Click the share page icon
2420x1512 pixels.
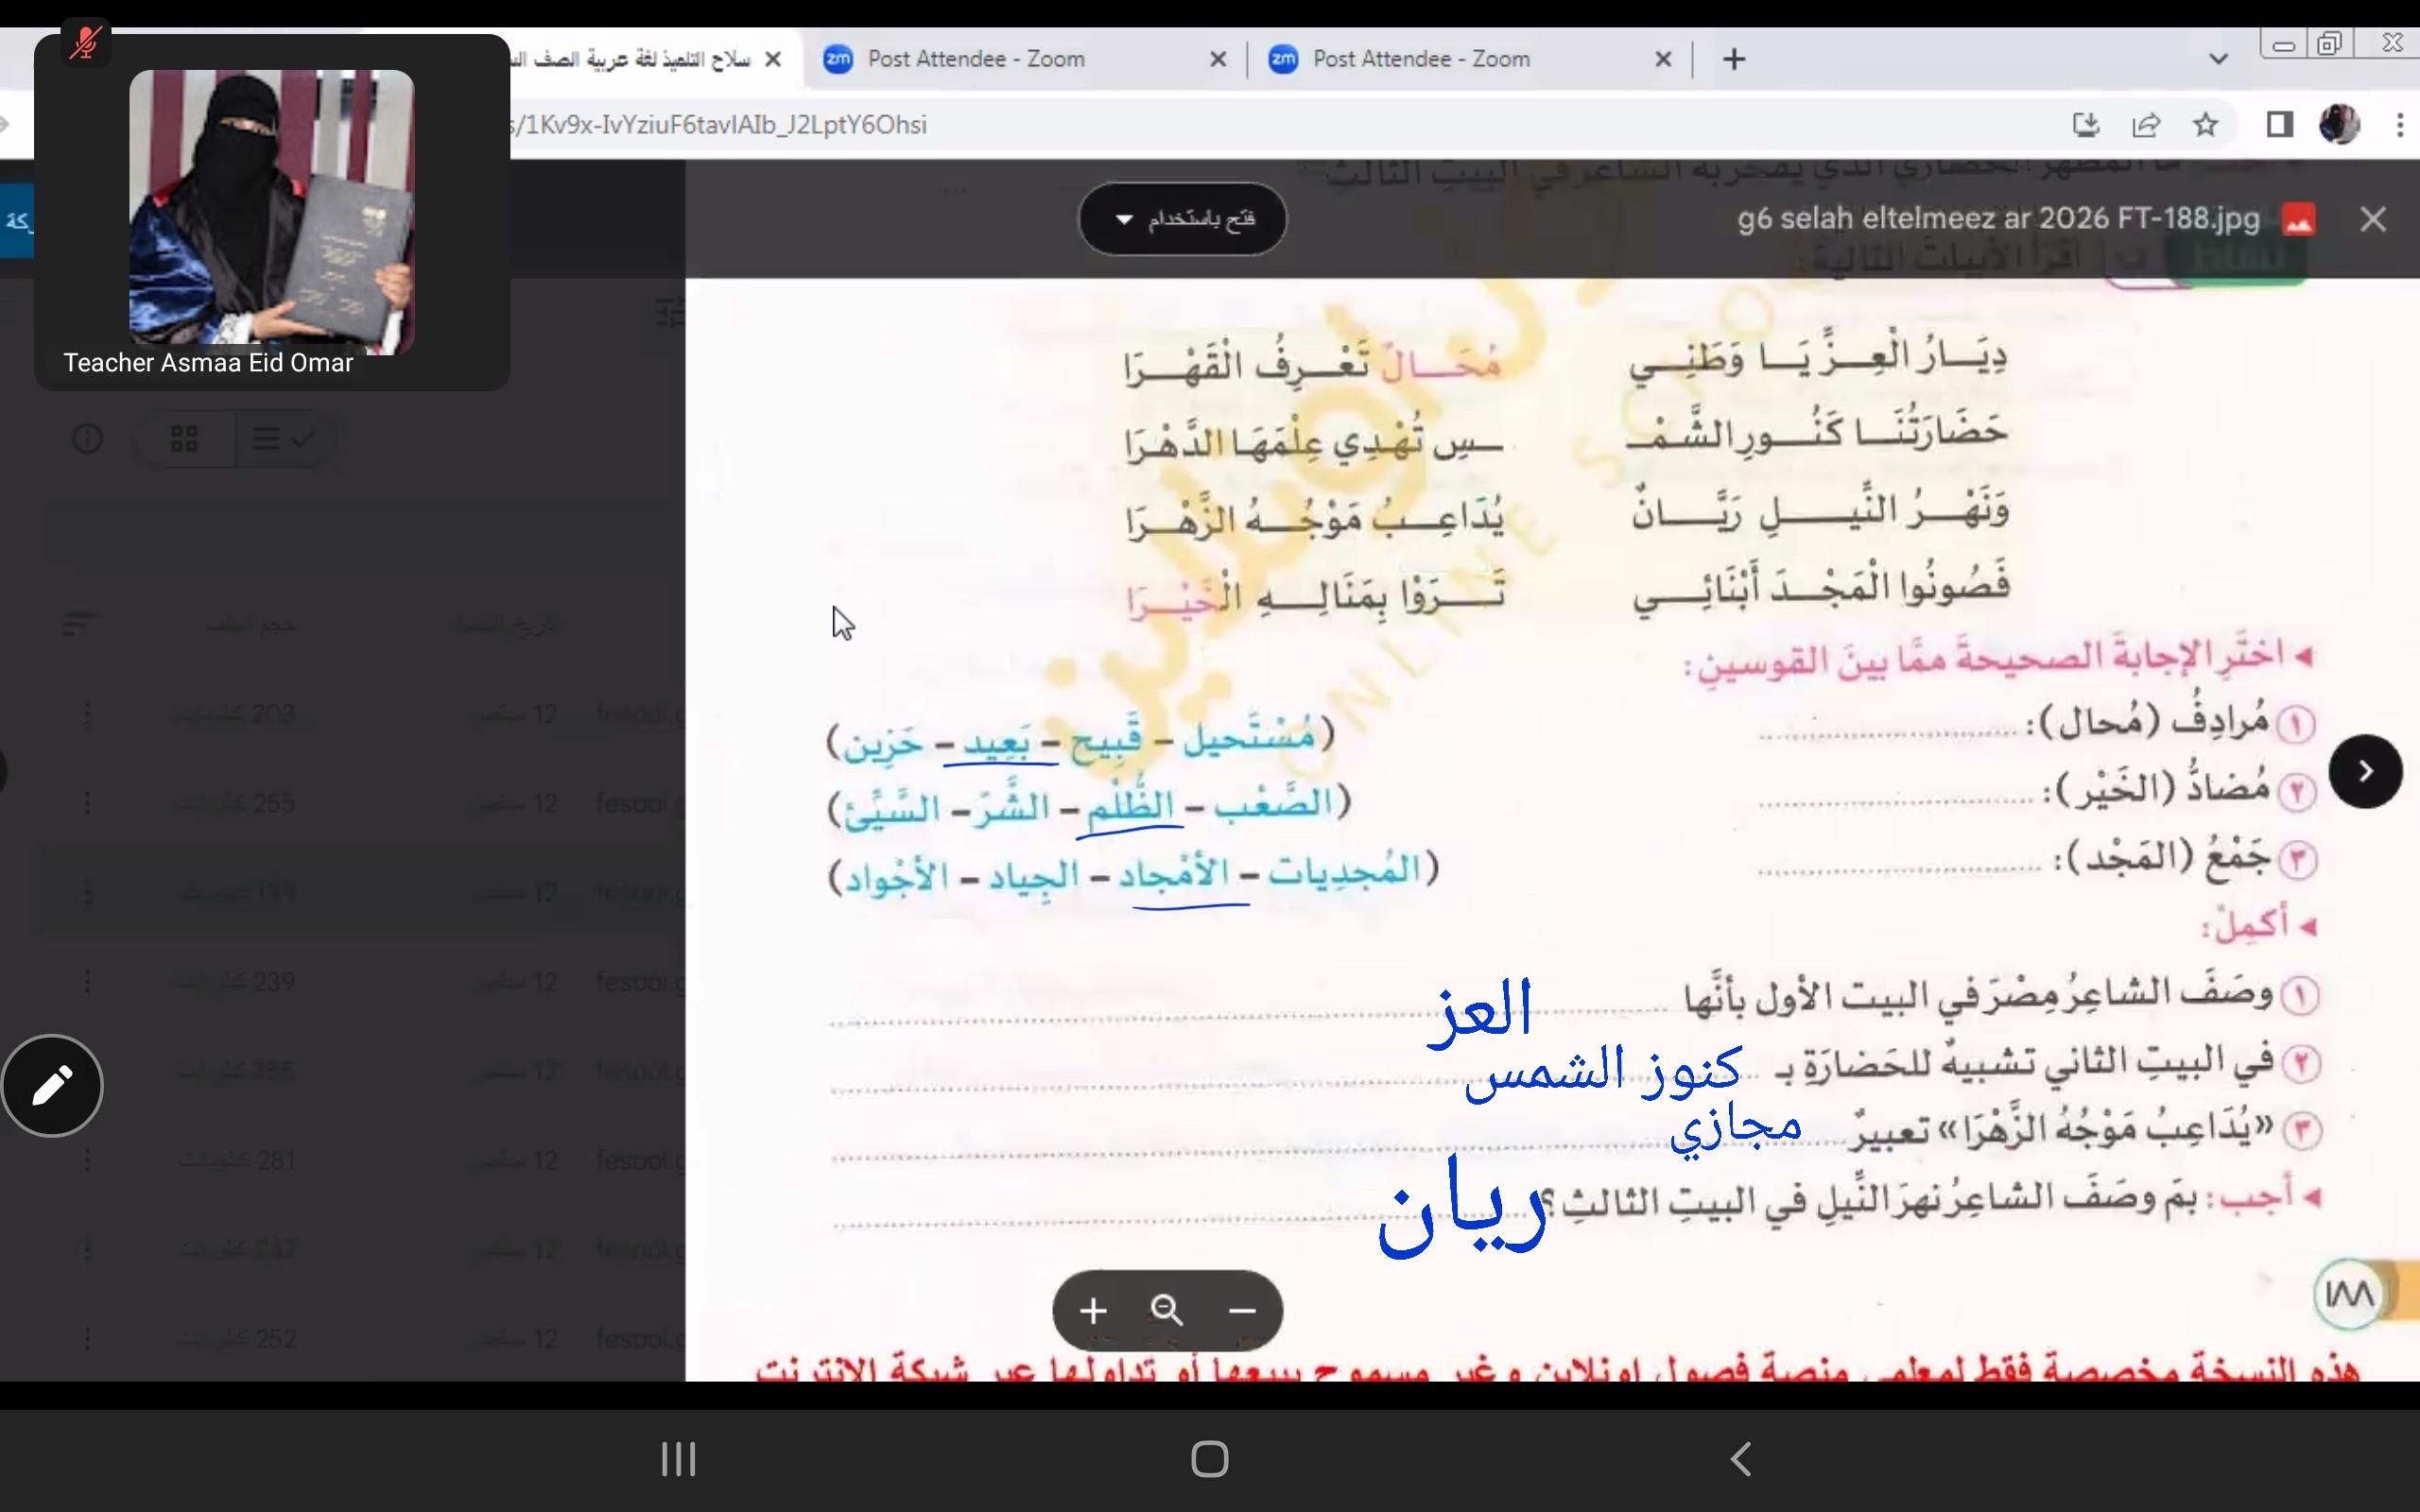click(2146, 125)
